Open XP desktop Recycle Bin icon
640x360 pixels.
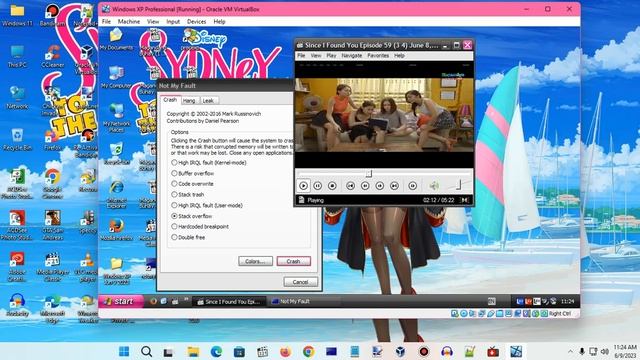coord(116,154)
